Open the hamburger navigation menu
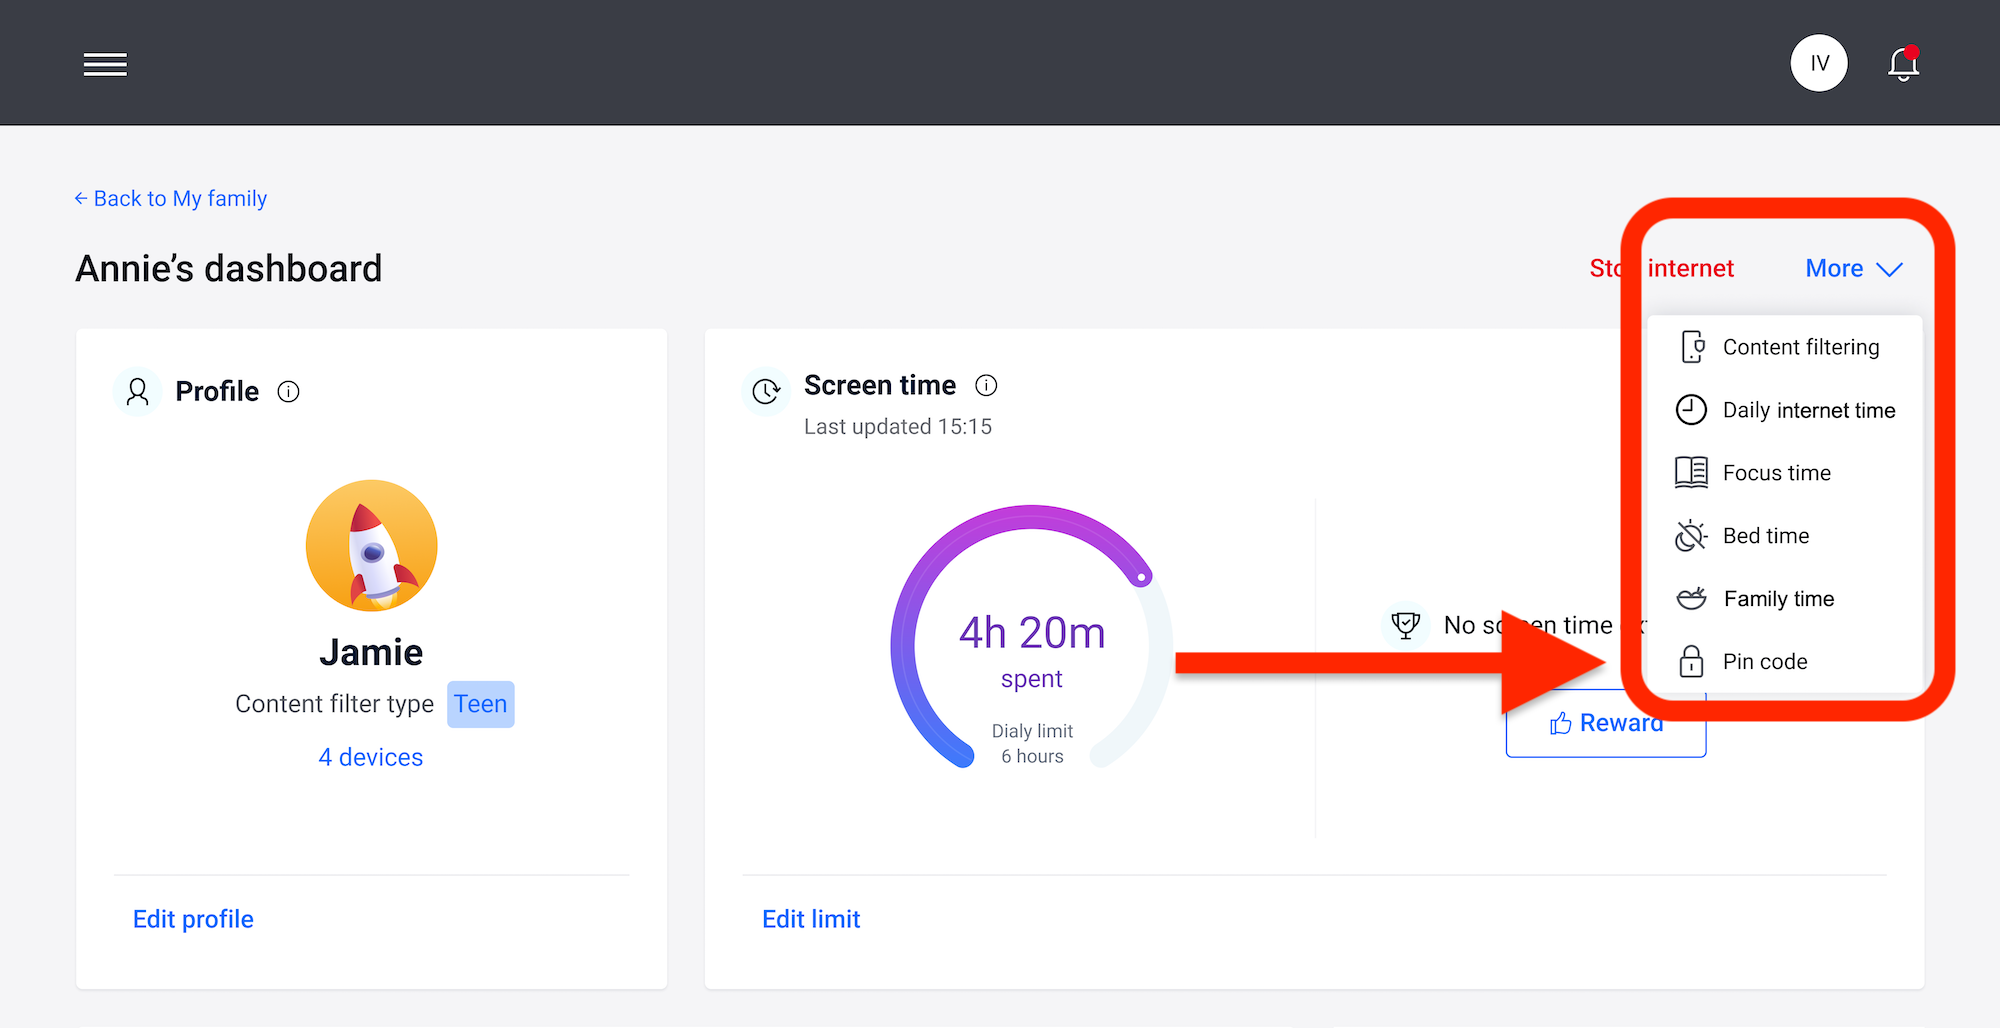 tap(105, 63)
